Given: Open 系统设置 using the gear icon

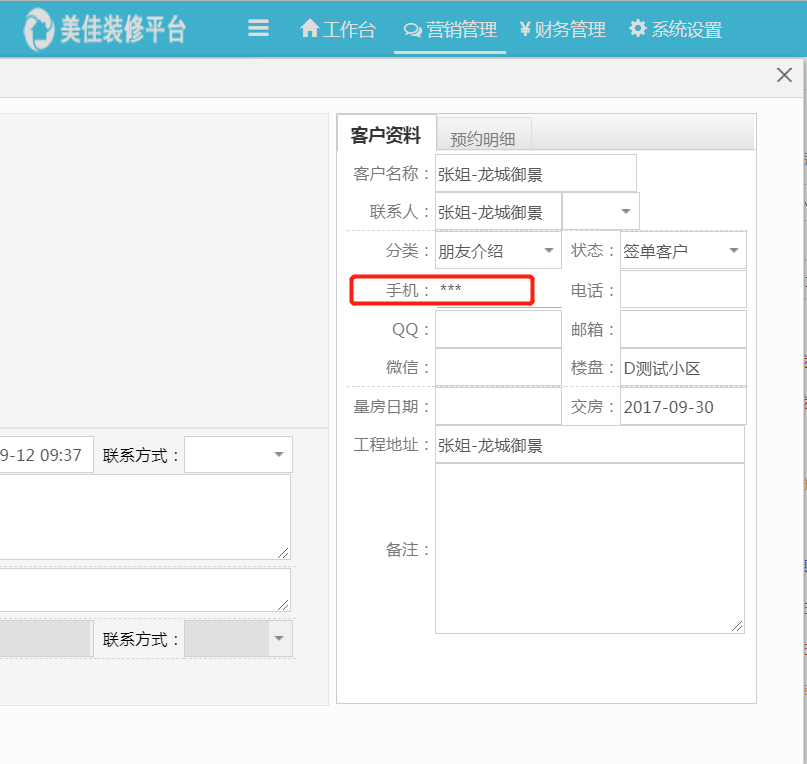Looking at the screenshot, I should coord(638,30).
